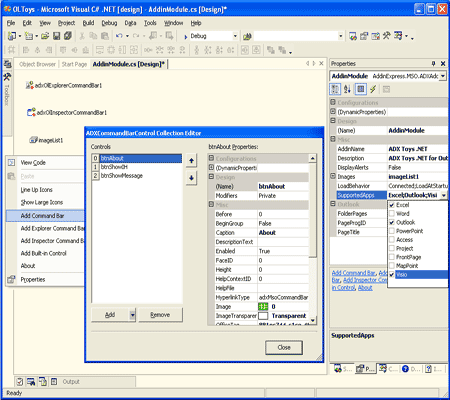Open the Find combo box dropdown
The height and width of the screenshot is (400, 450).
pyautogui.click(x=340, y=36)
